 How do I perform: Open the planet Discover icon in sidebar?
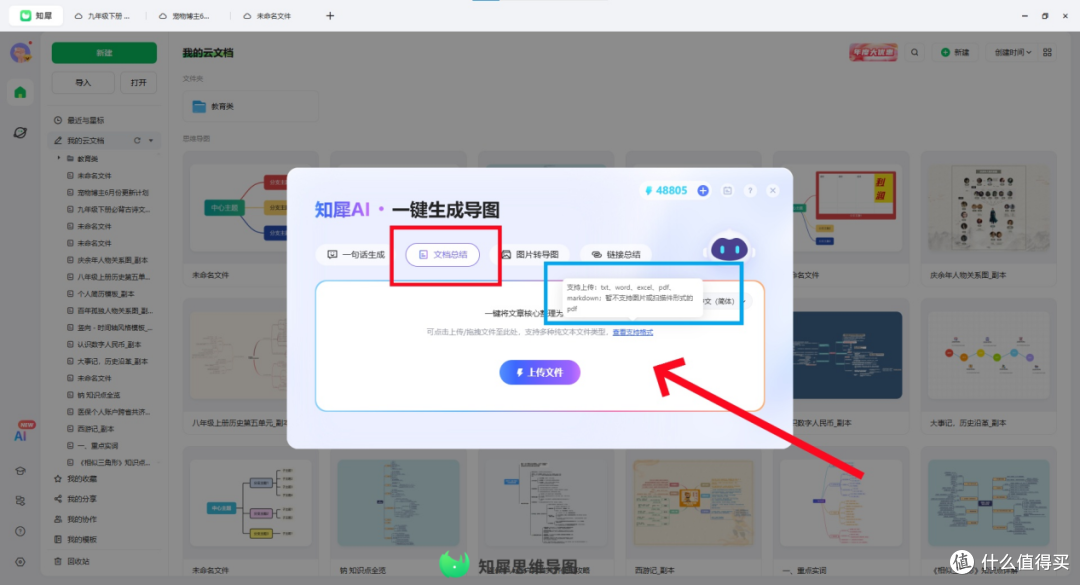click(20, 132)
